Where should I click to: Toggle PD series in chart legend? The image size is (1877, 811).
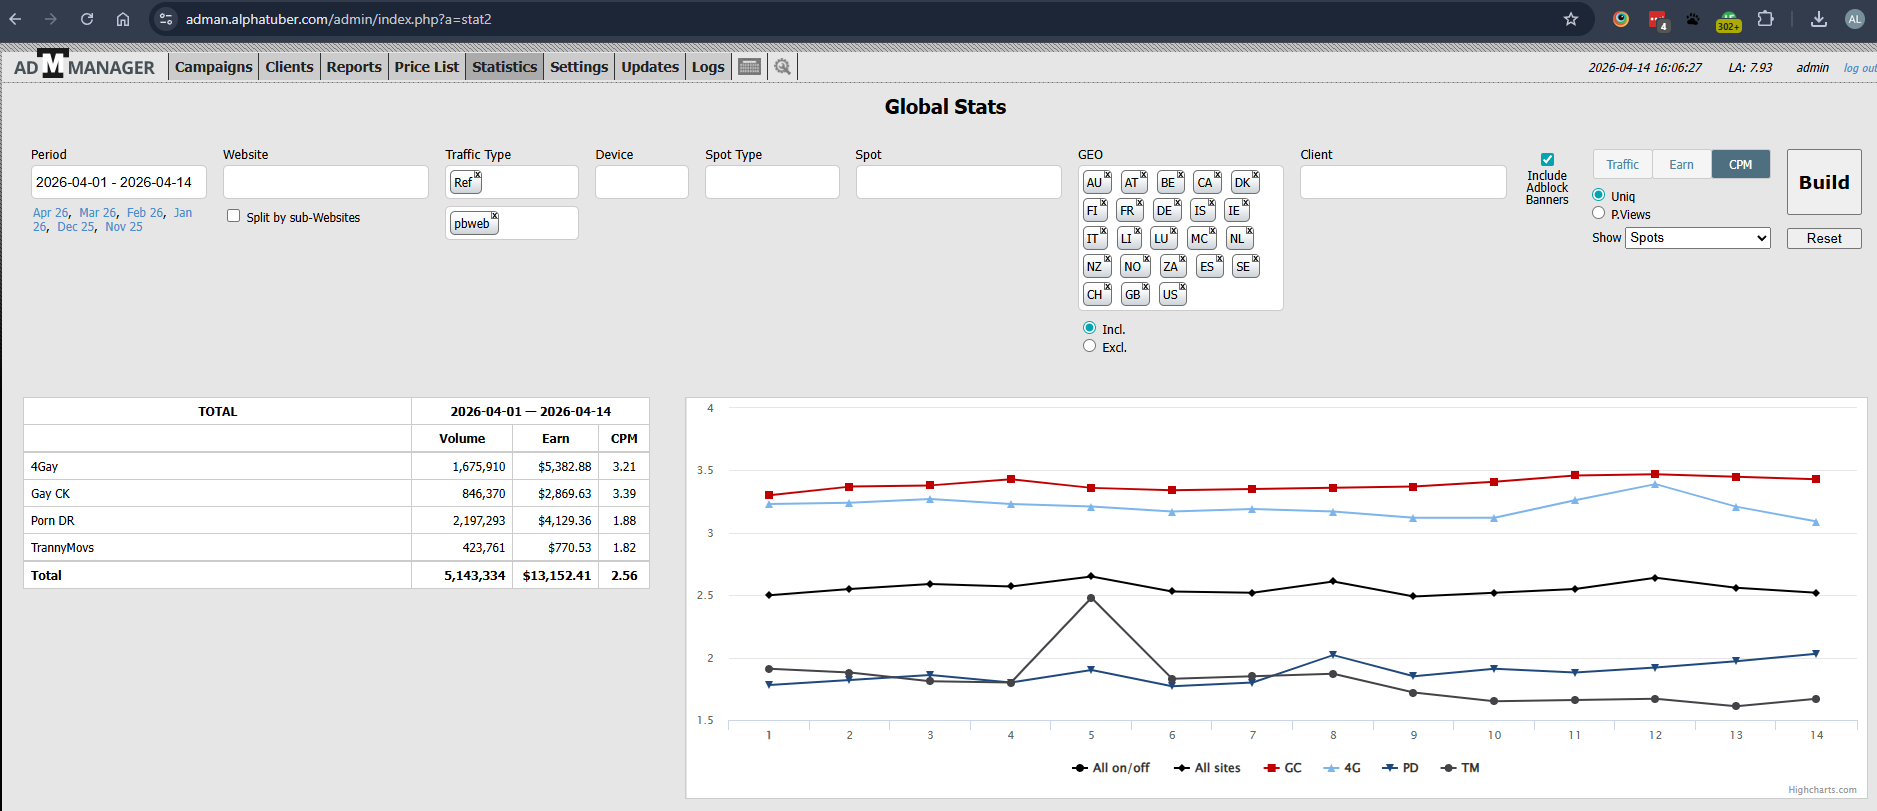(x=1400, y=768)
